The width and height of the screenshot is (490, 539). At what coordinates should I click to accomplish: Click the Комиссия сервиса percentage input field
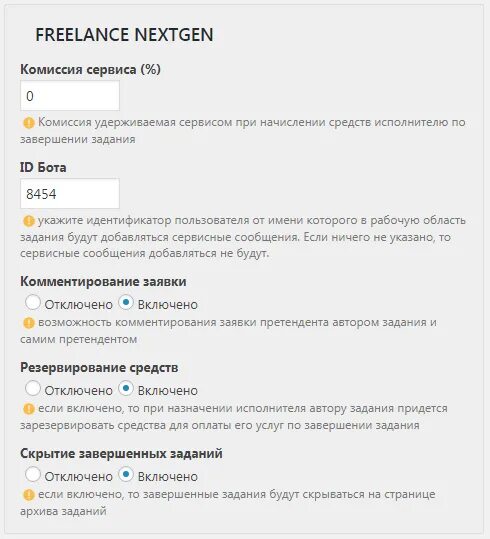point(70,96)
